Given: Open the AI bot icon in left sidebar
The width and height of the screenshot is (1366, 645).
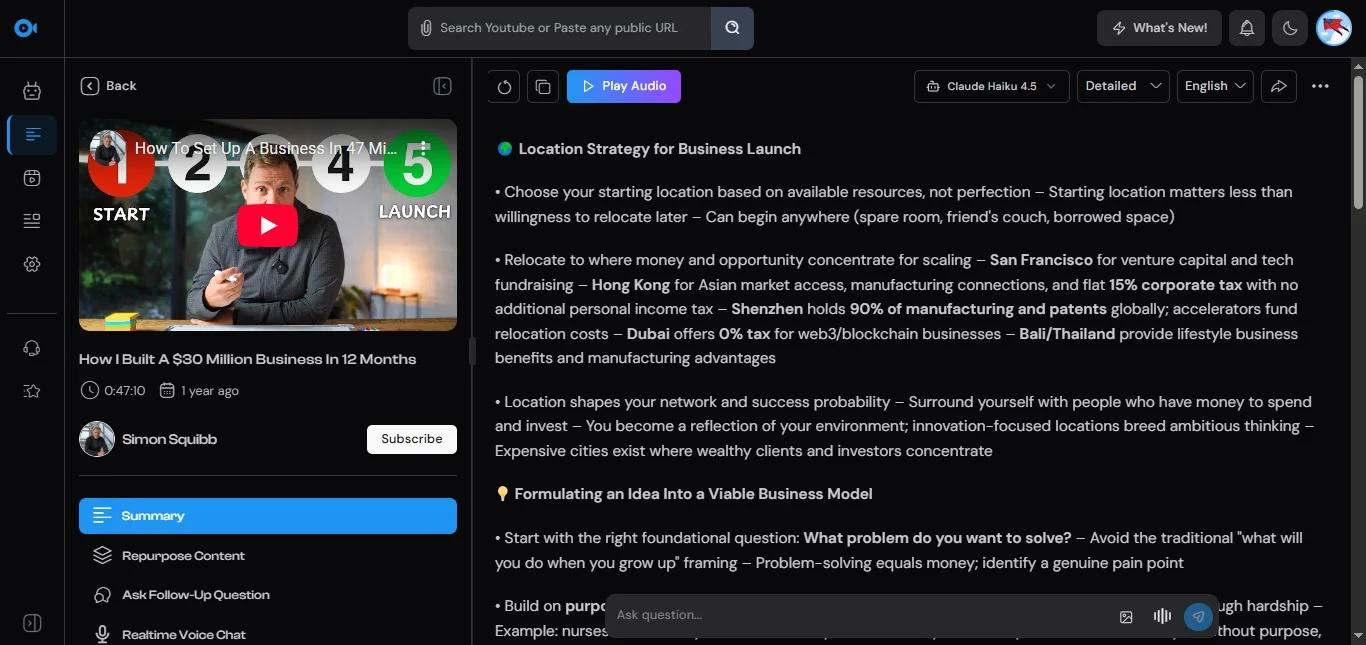Looking at the screenshot, I should pyautogui.click(x=32, y=91).
